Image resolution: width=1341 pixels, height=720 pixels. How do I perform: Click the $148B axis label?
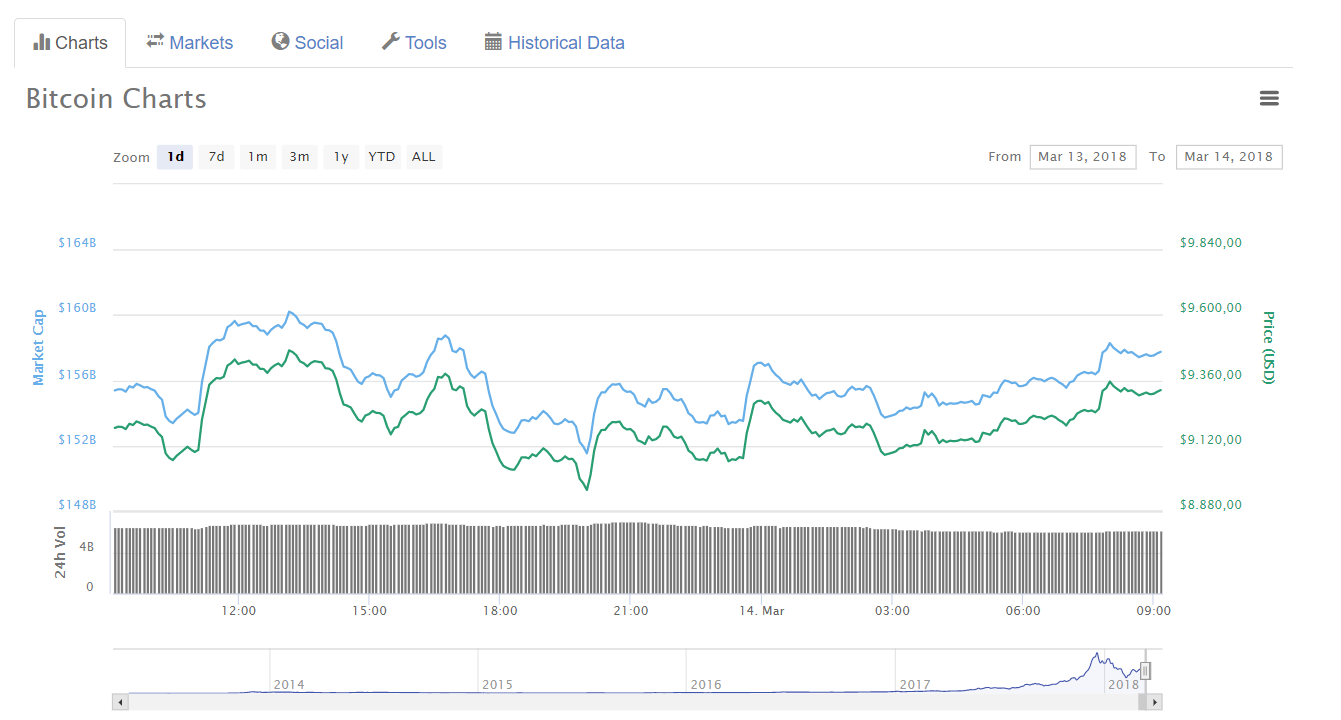pyautogui.click(x=77, y=505)
